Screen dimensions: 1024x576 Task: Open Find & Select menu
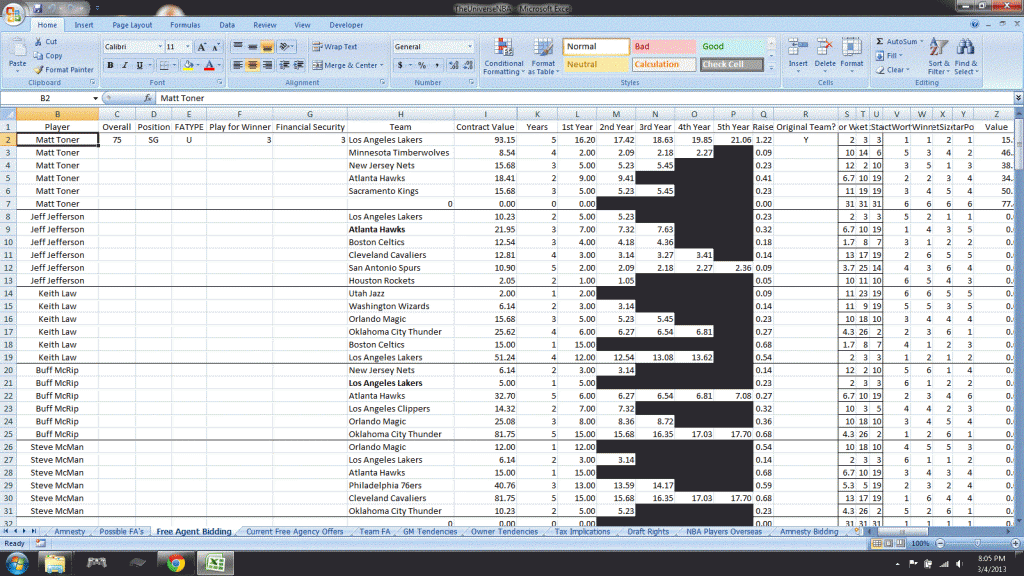[966, 56]
